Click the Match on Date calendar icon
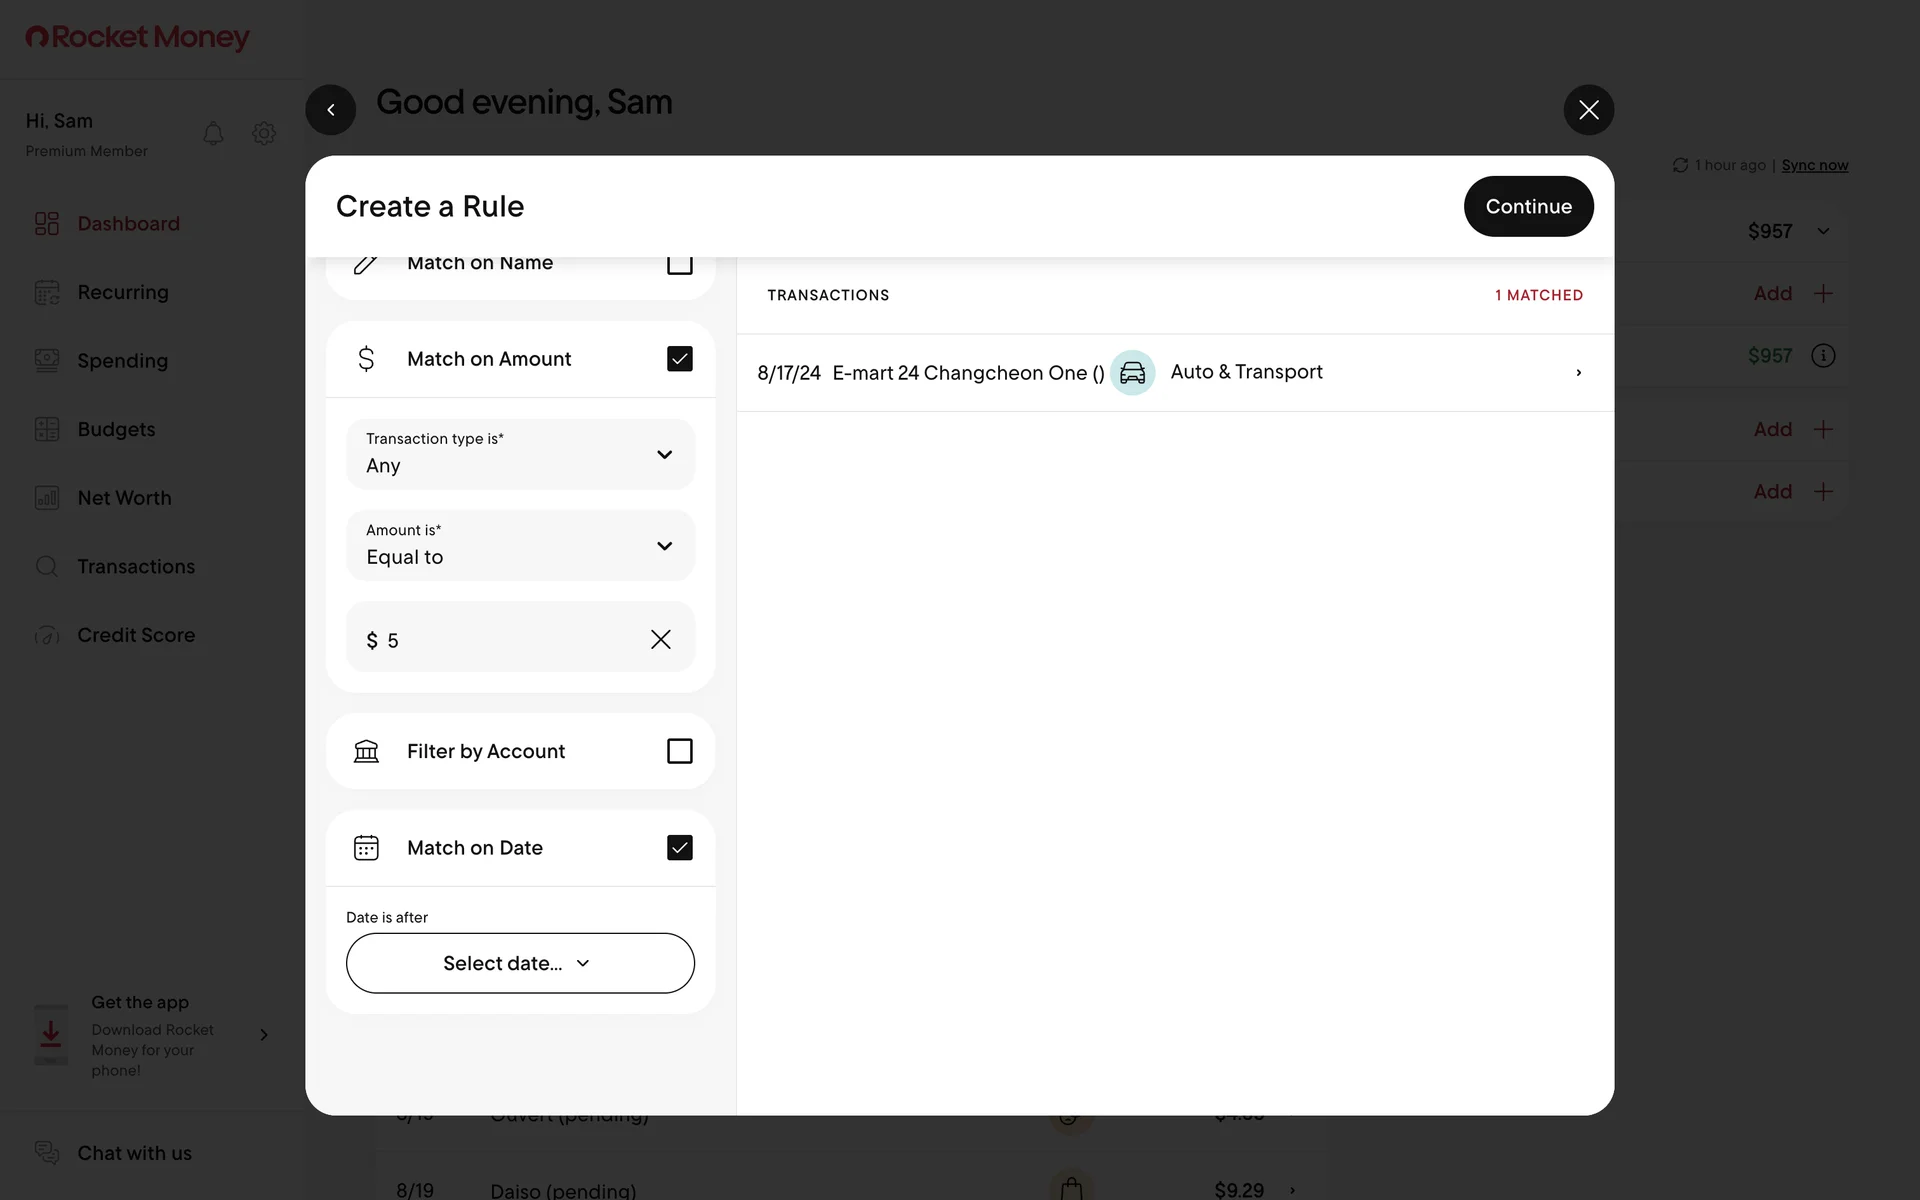Viewport: 1920px width, 1200px height. click(x=366, y=848)
